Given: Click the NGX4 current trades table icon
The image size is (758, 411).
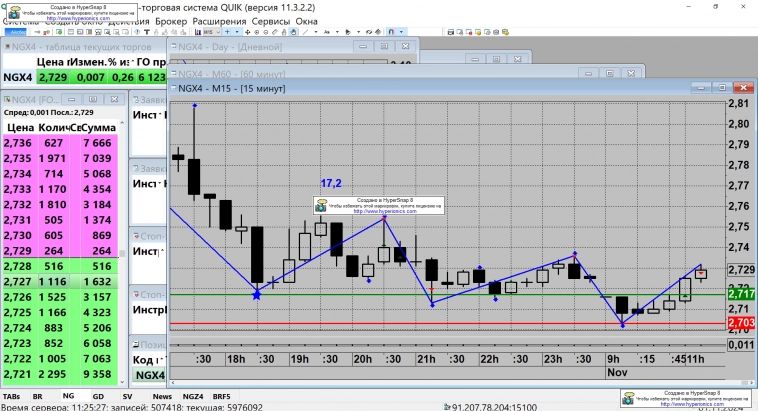Looking at the screenshot, I should (x=6, y=46).
